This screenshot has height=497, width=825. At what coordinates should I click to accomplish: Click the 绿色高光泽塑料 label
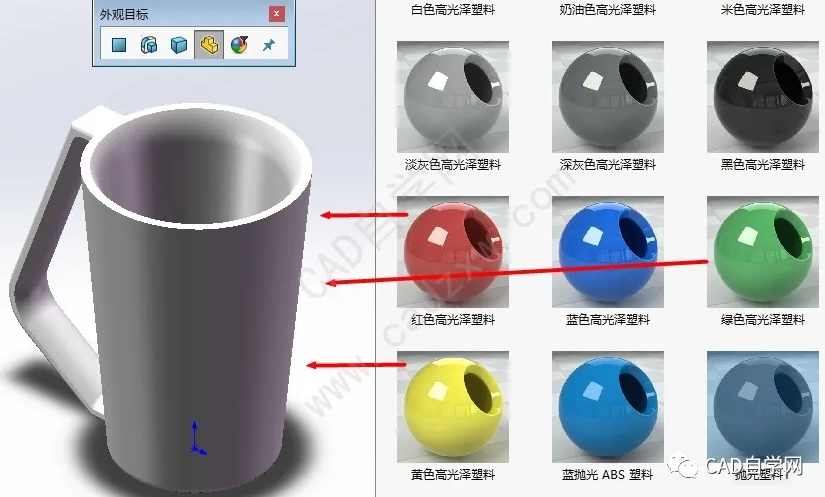[762, 319]
